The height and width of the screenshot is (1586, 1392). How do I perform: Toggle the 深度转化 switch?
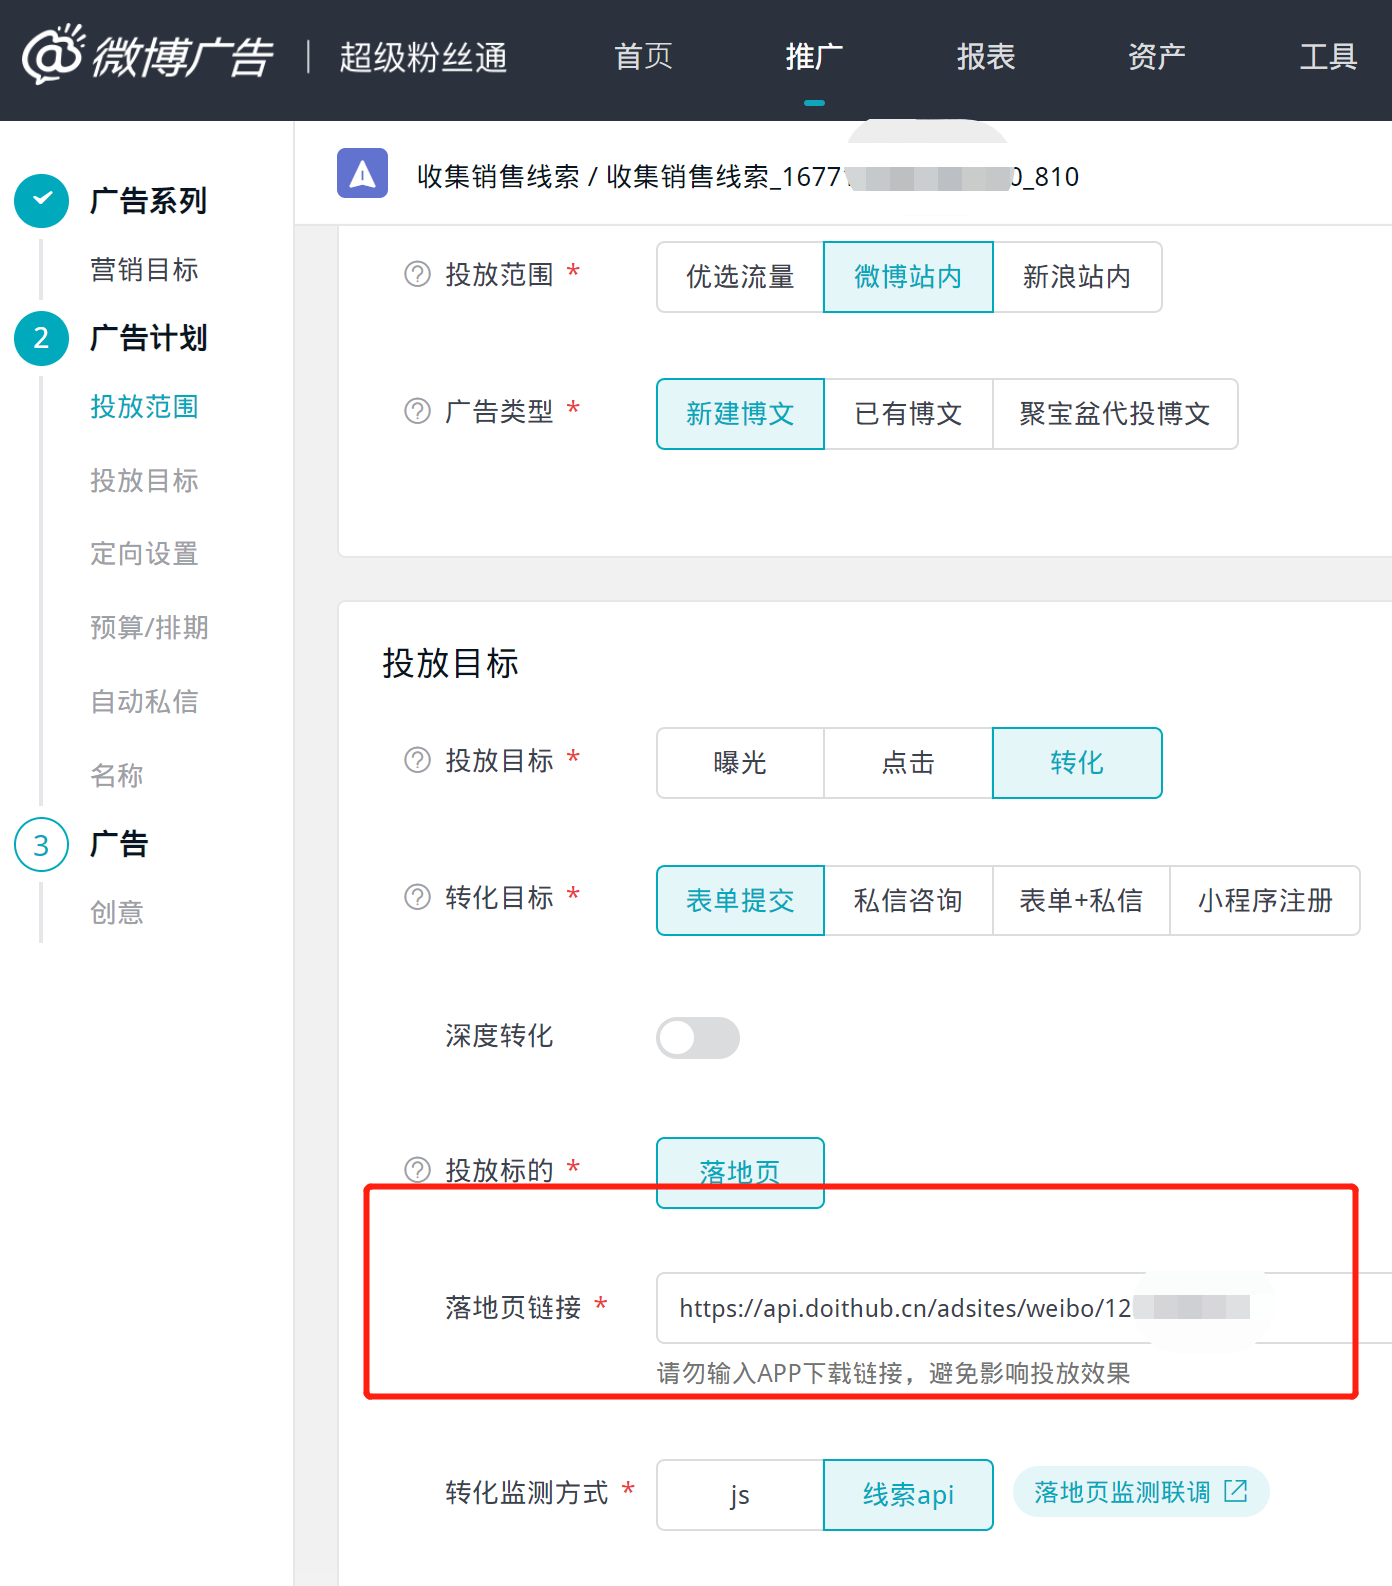[x=698, y=1038]
